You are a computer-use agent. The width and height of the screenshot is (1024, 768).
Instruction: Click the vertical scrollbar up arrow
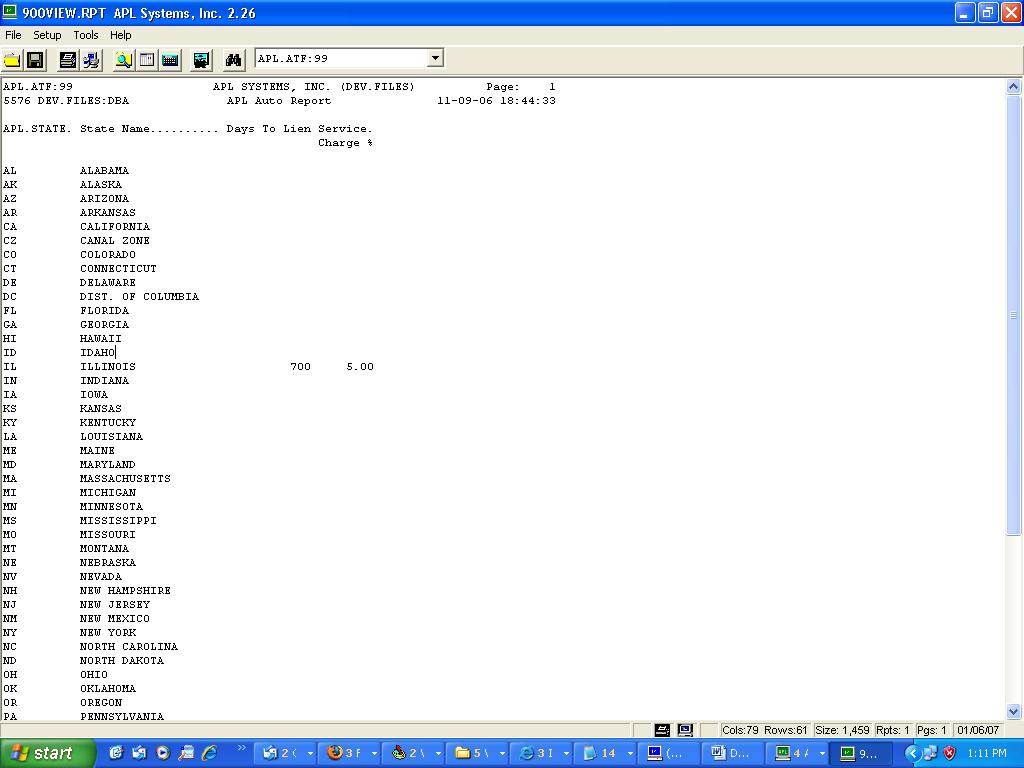[1014, 86]
